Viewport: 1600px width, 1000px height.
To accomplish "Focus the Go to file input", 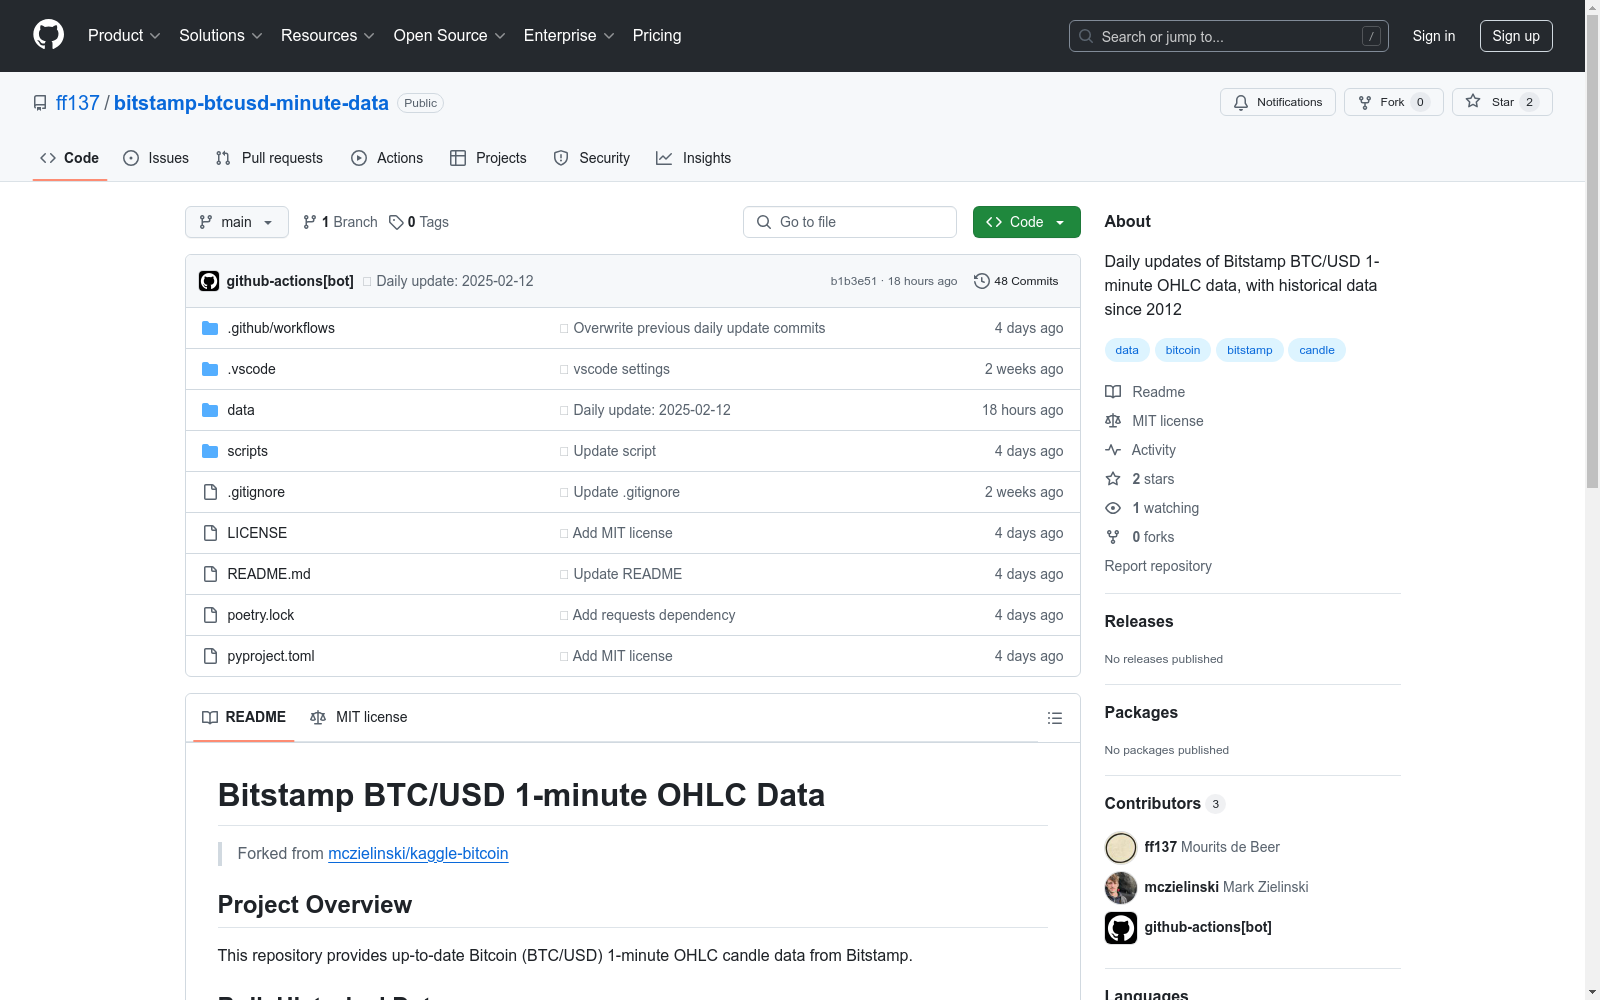I will [850, 222].
